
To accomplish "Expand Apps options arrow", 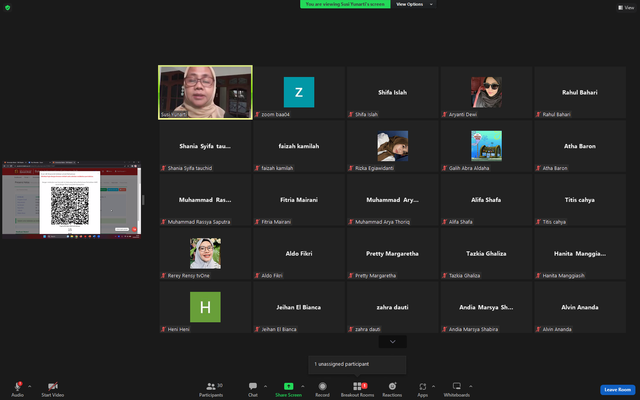I will click(433, 386).
